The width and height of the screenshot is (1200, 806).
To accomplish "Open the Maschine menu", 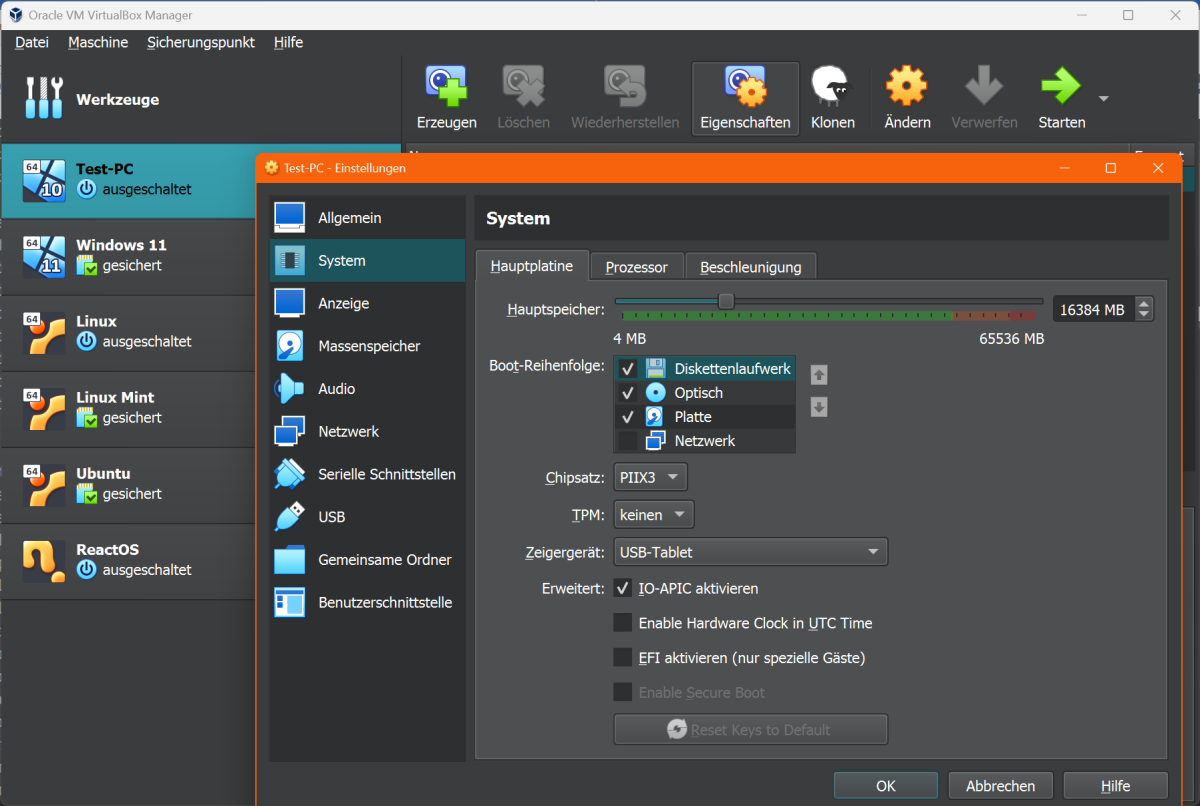I will (98, 42).
